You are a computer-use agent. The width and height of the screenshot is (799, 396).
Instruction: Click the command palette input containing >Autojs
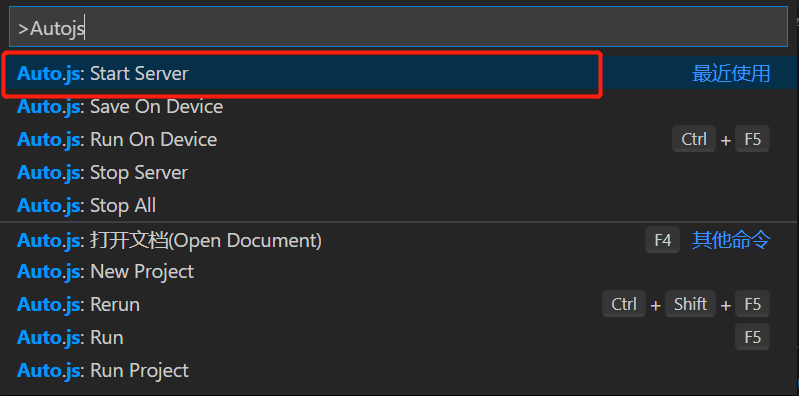pos(398,28)
